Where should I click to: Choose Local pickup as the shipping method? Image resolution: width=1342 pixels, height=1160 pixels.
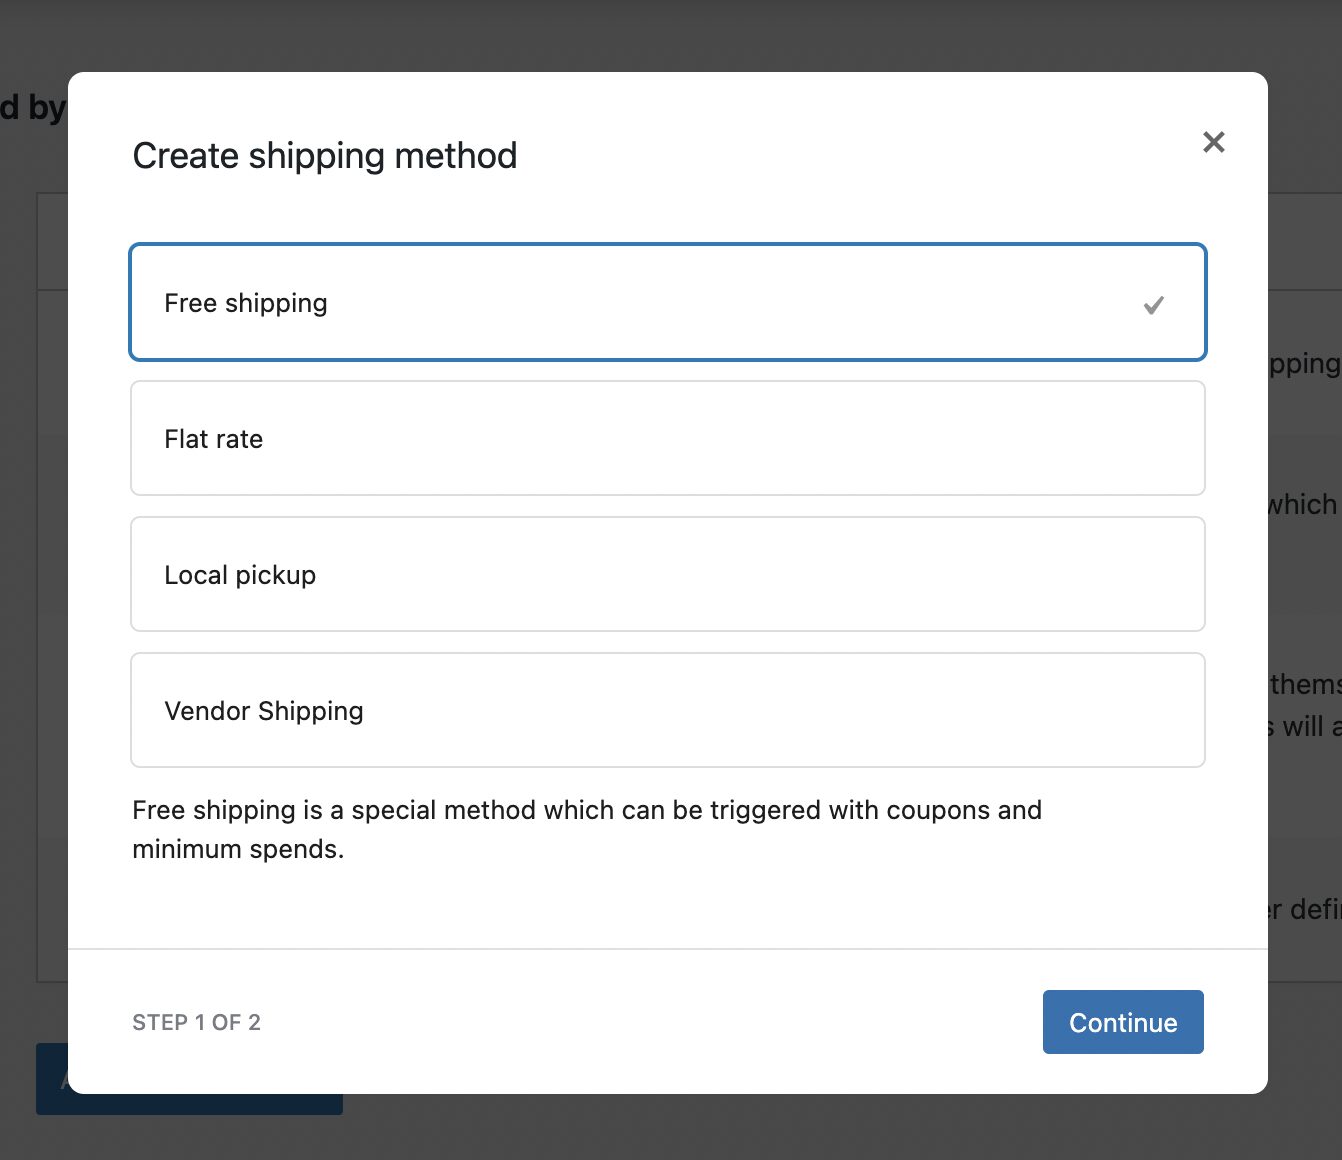tap(667, 574)
